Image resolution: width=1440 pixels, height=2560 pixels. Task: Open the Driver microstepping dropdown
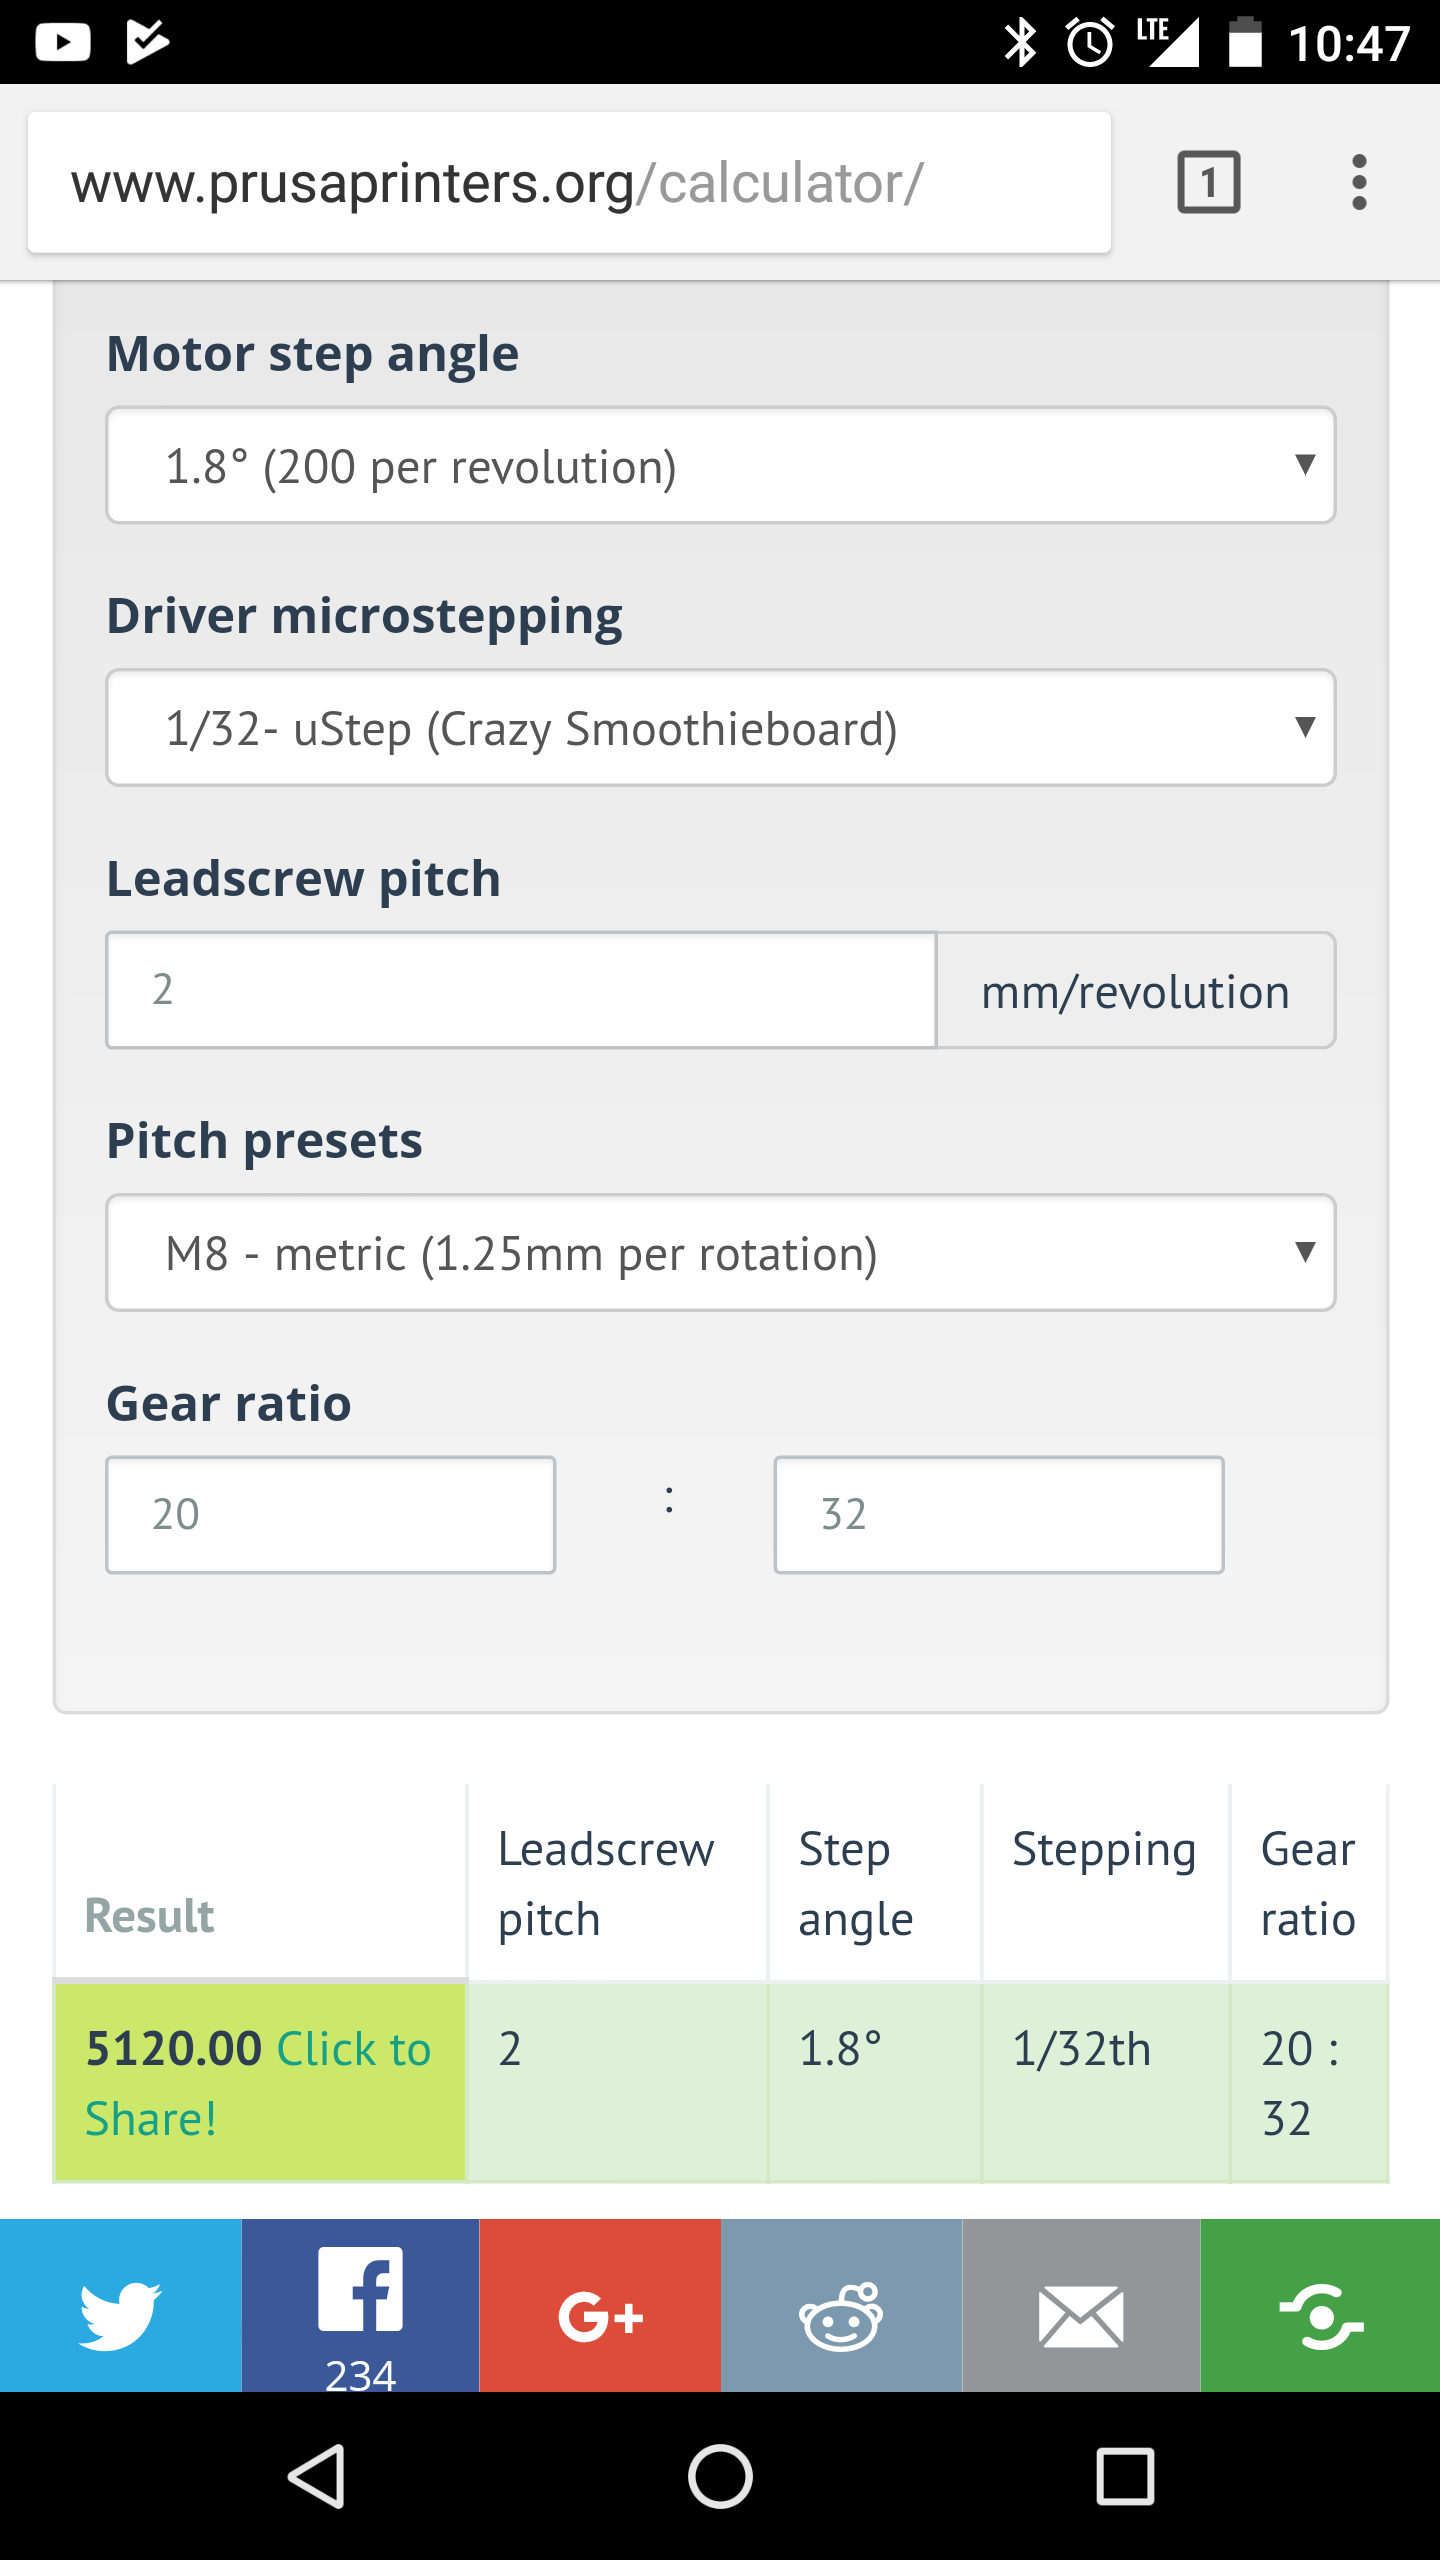pyautogui.click(x=721, y=728)
